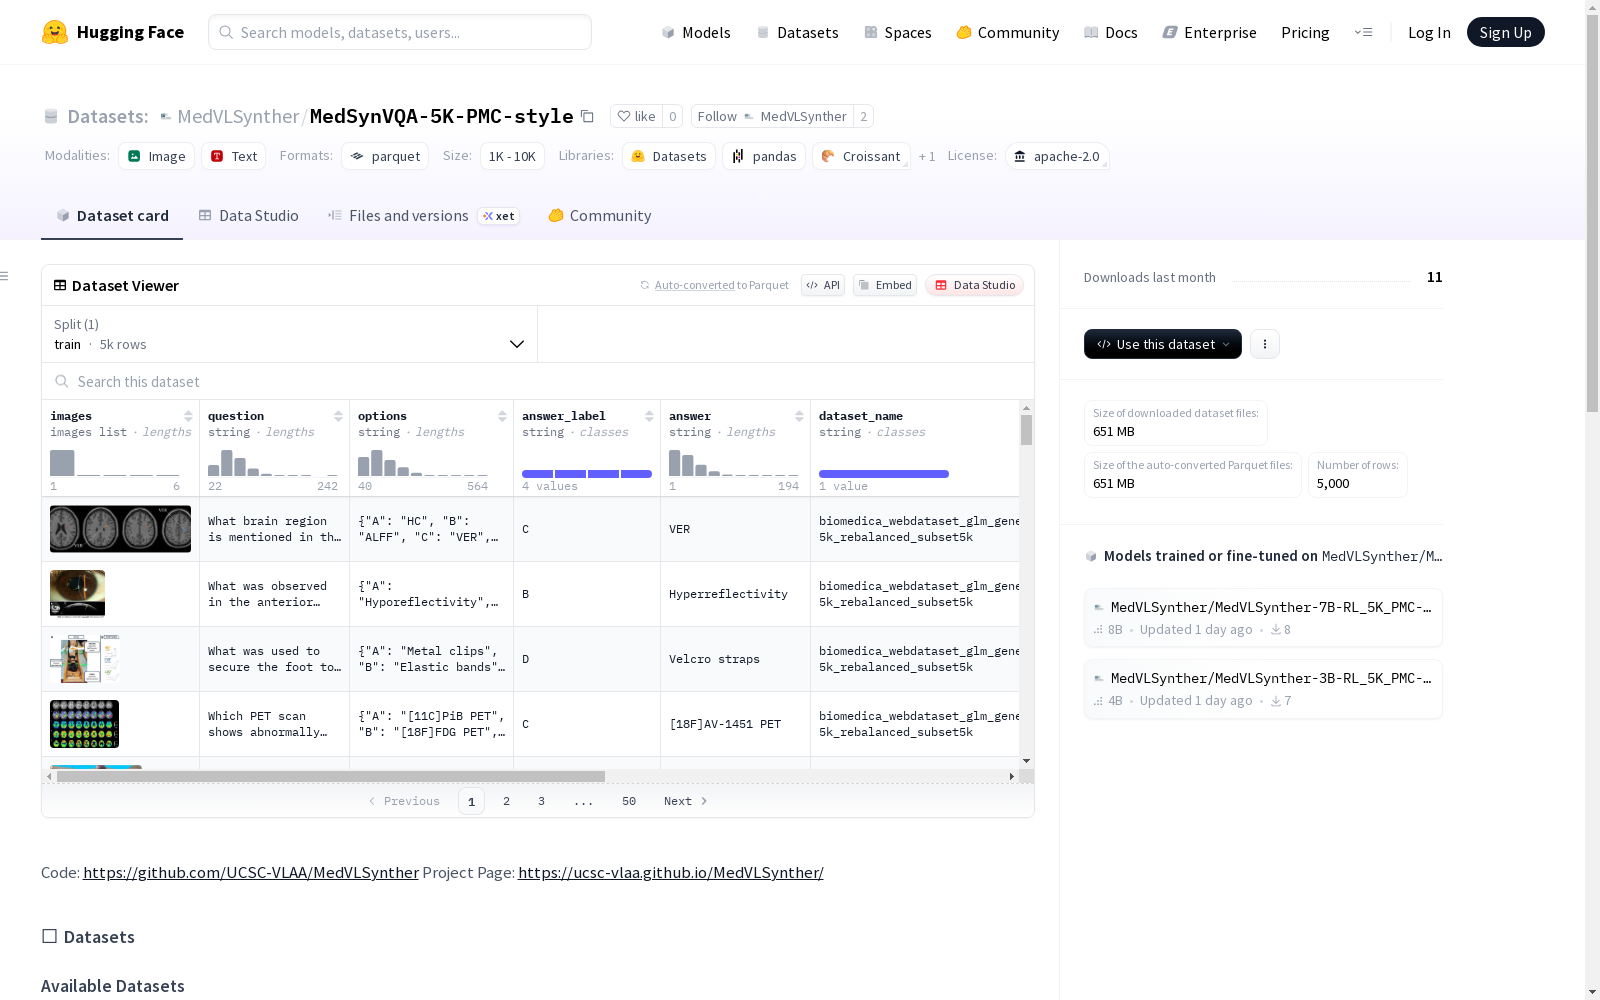Open Docs in the top navigation
Screen dimensions: 1600x1000
point(1111,32)
